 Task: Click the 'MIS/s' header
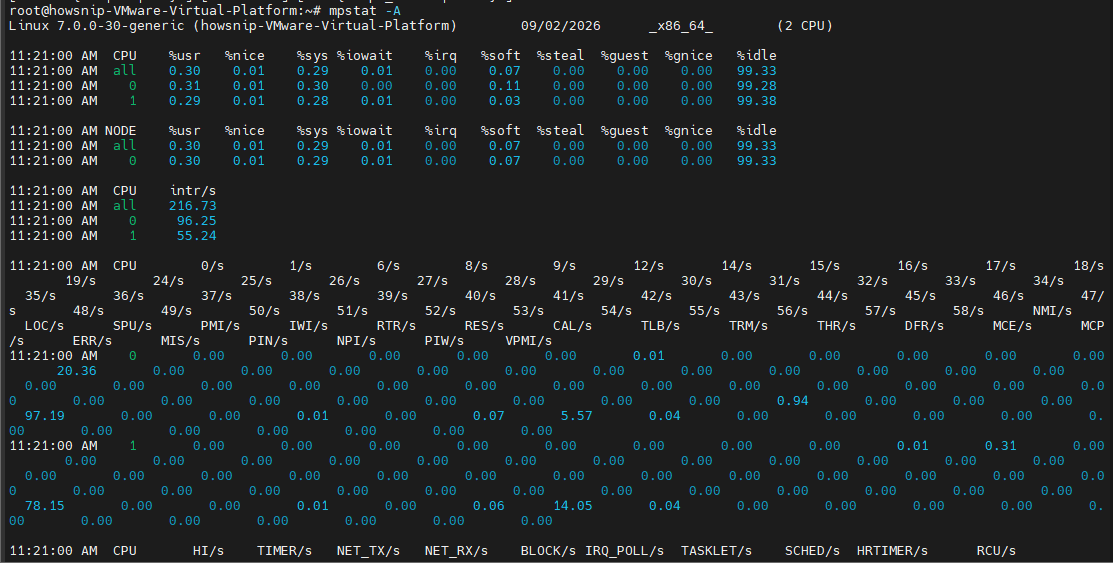tap(180, 341)
